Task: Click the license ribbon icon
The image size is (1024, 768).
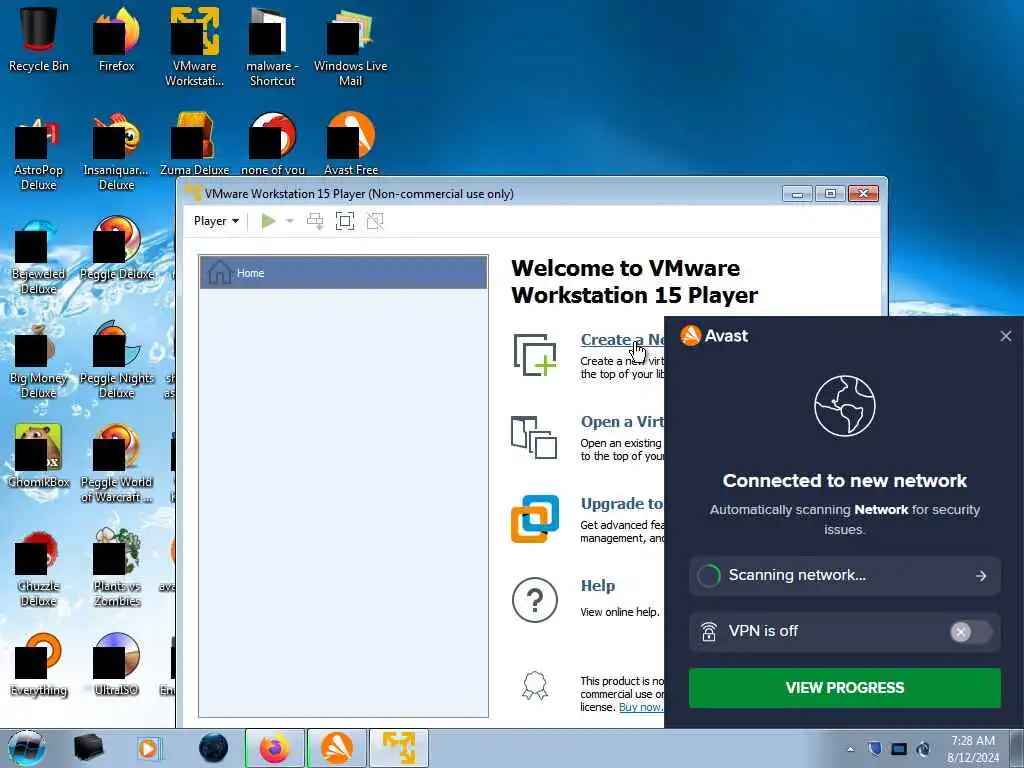Action: pyautogui.click(x=535, y=686)
